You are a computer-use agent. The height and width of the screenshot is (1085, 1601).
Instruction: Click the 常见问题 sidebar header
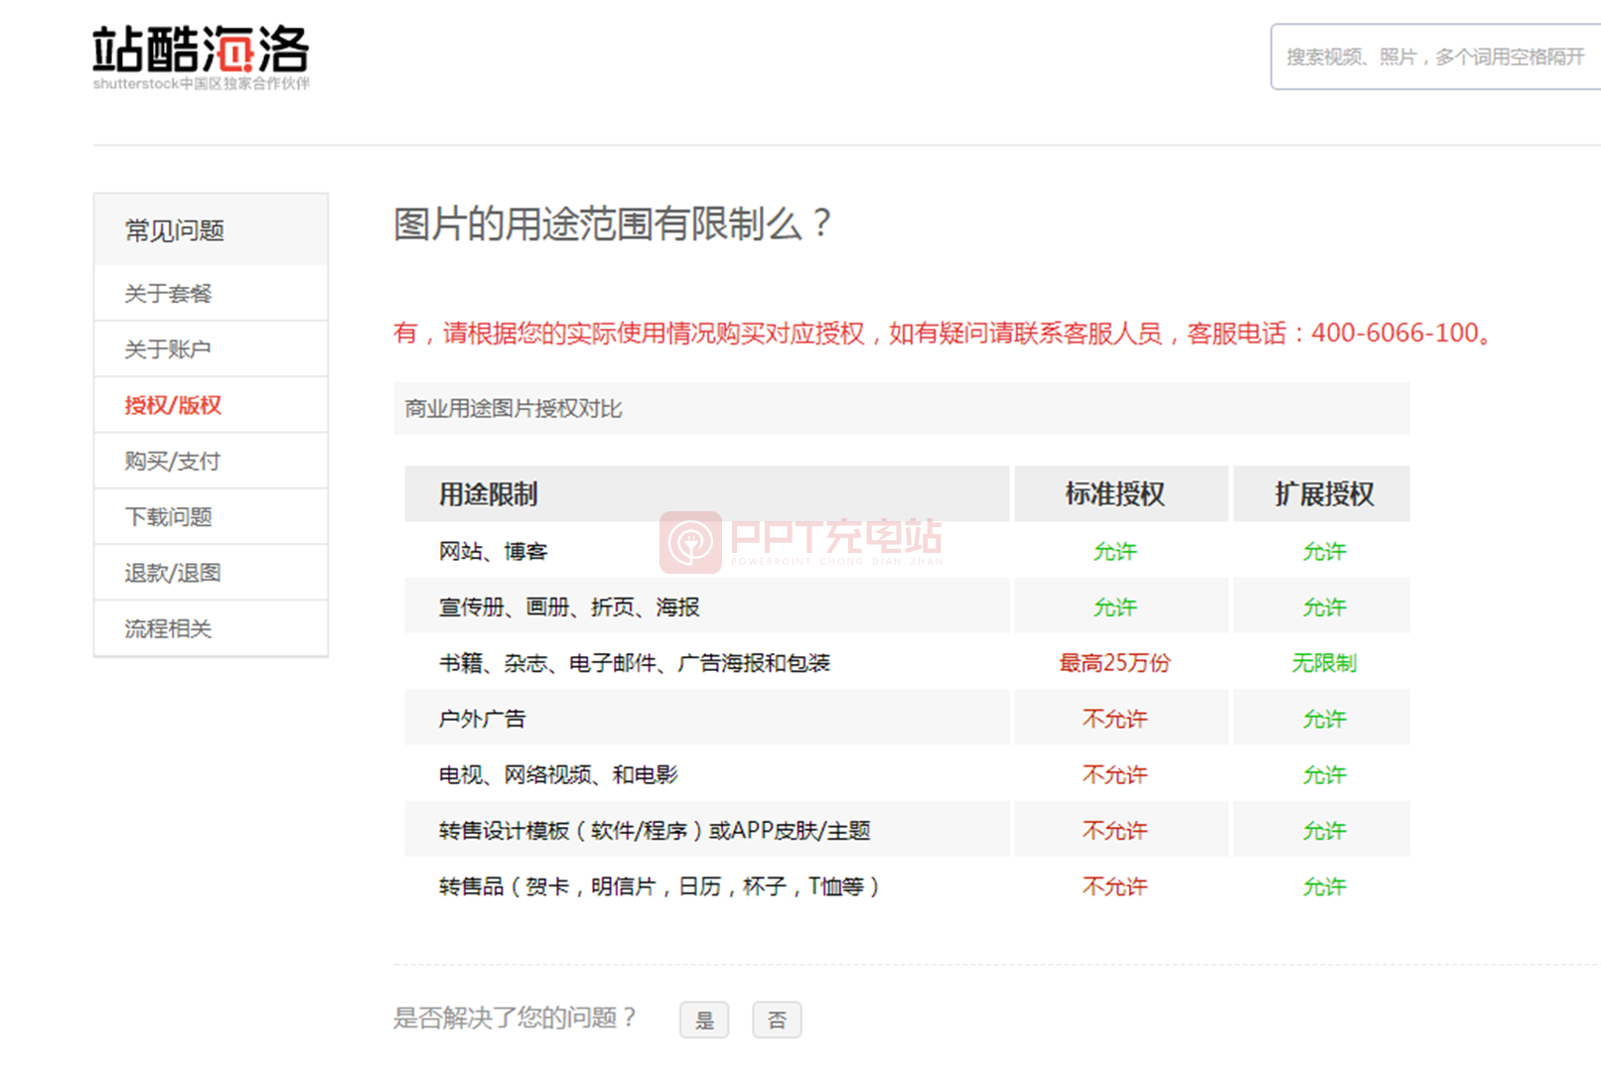tap(175, 231)
